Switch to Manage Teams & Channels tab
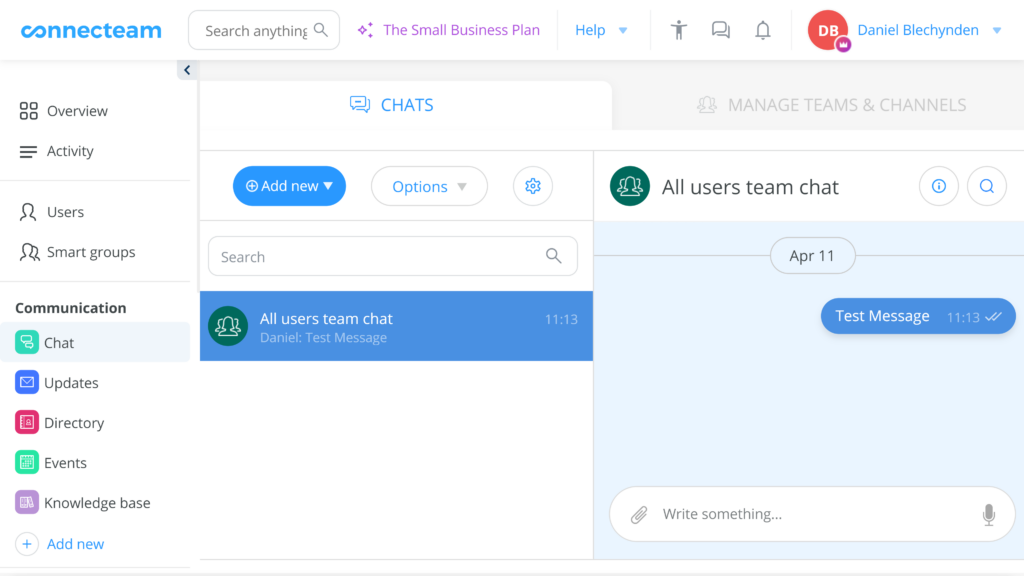Viewport: 1024px width, 576px height. pyautogui.click(x=831, y=105)
